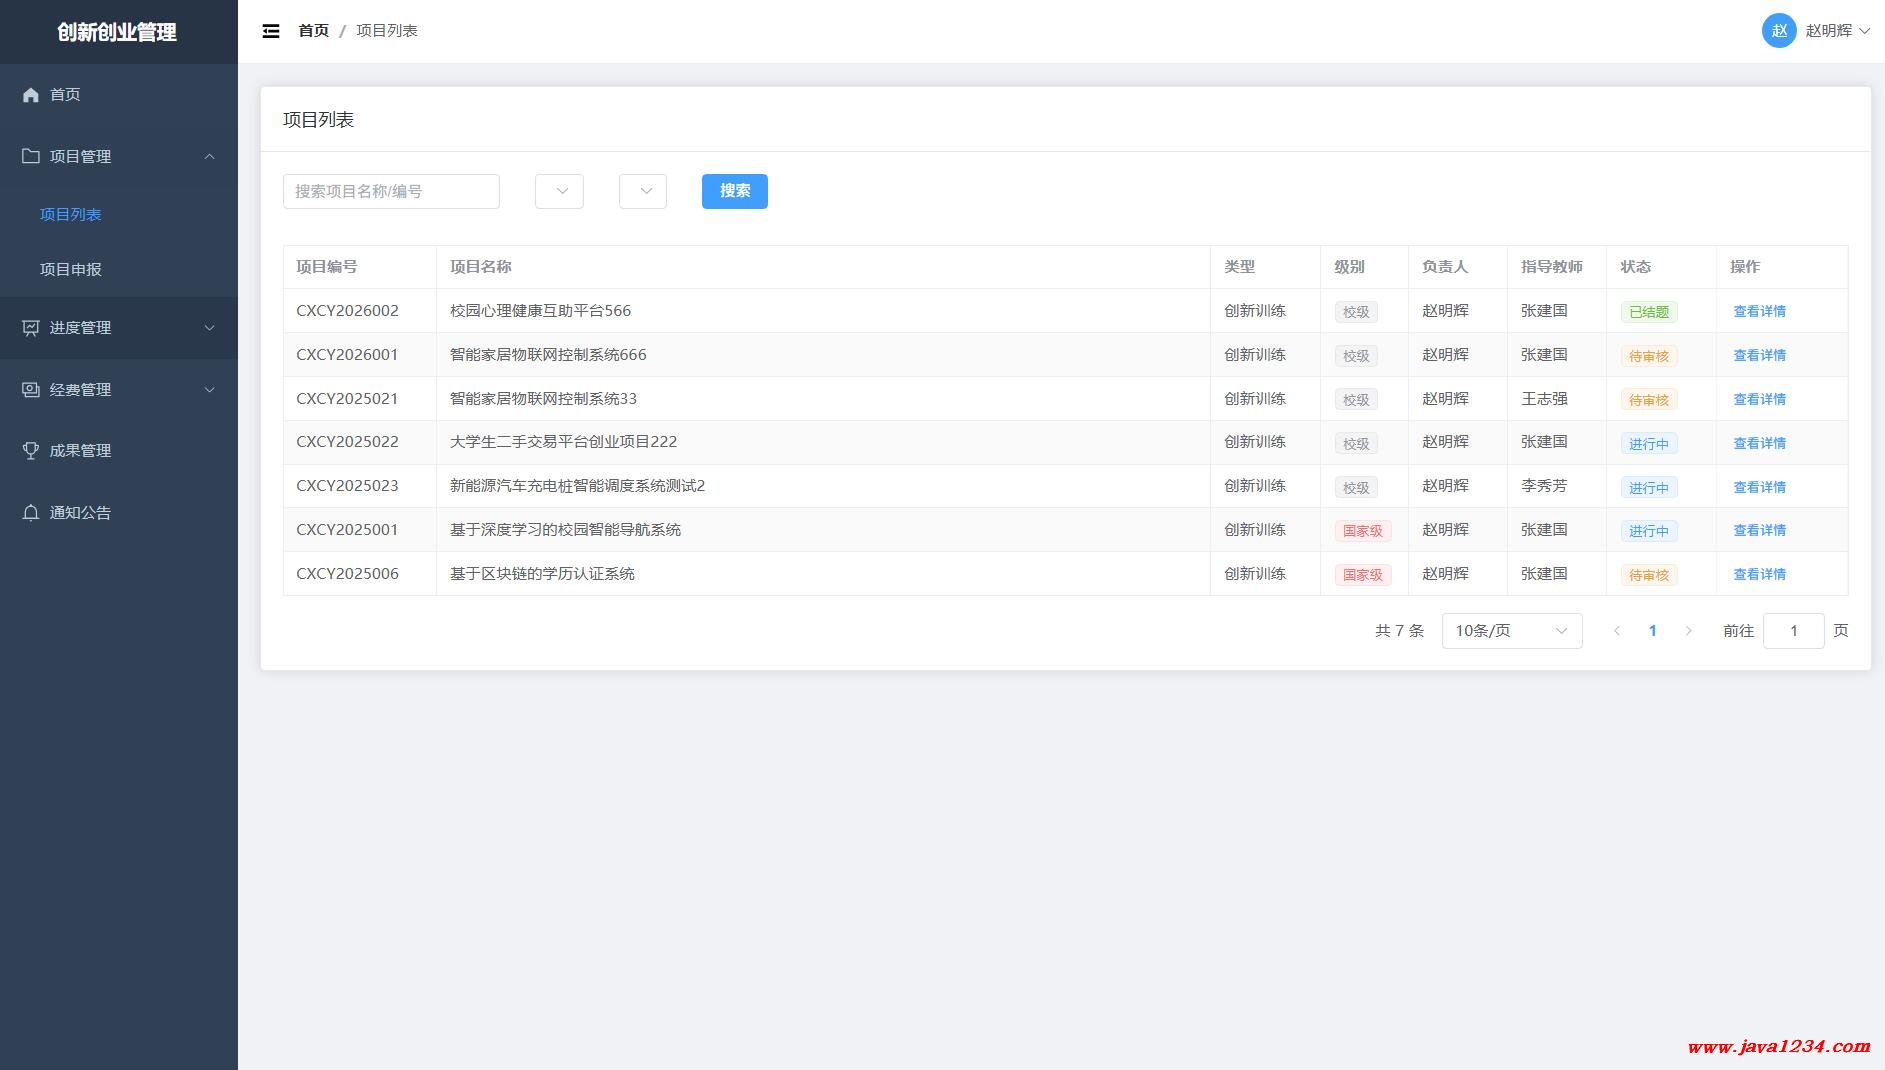Collapse the 项目管理 submenu chevron
The height and width of the screenshot is (1070, 1885).
pyautogui.click(x=209, y=156)
